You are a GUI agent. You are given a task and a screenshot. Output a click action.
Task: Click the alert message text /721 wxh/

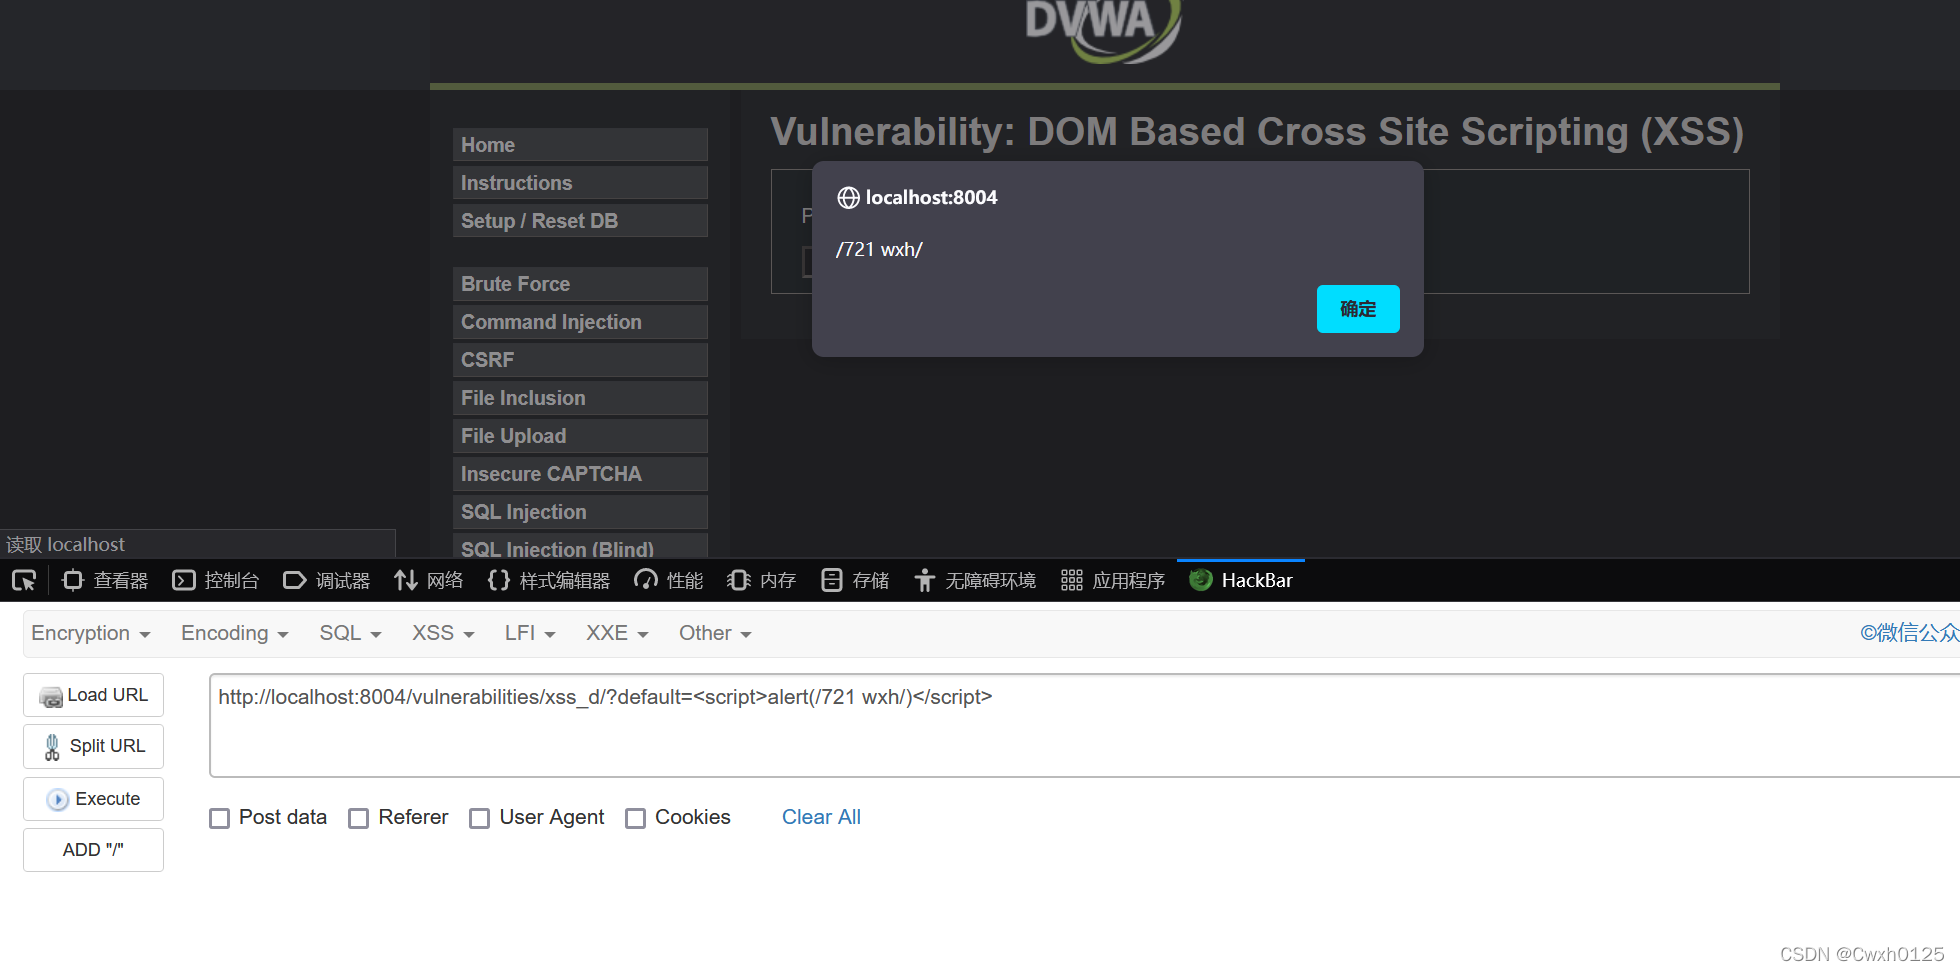coord(879,250)
